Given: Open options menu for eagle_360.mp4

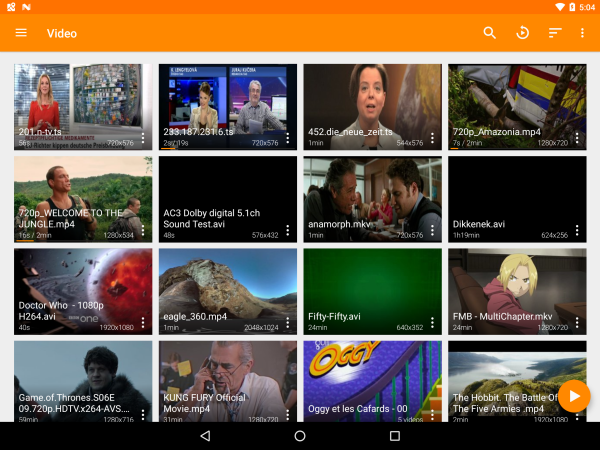Looking at the screenshot, I should click(x=288, y=323).
